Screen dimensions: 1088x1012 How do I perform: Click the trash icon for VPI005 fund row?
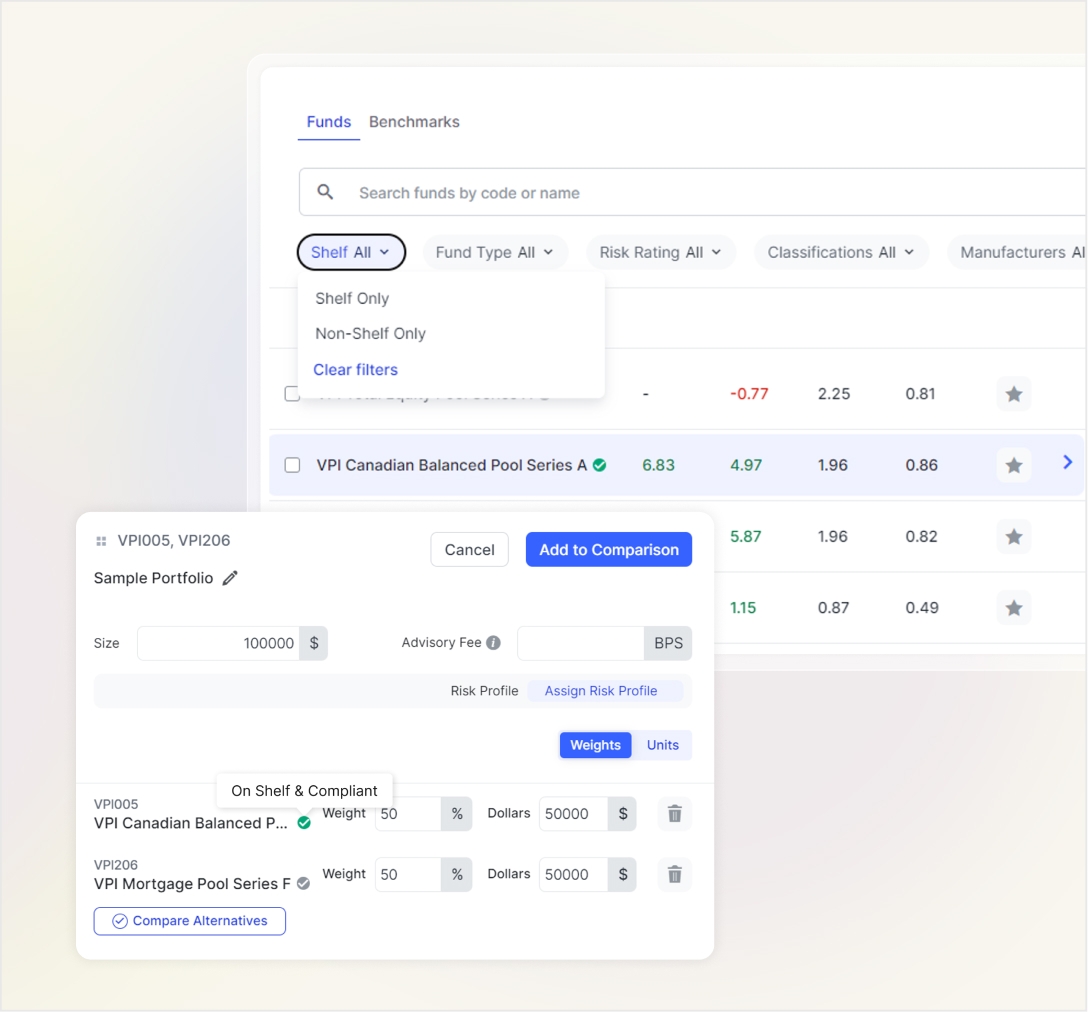(x=674, y=814)
